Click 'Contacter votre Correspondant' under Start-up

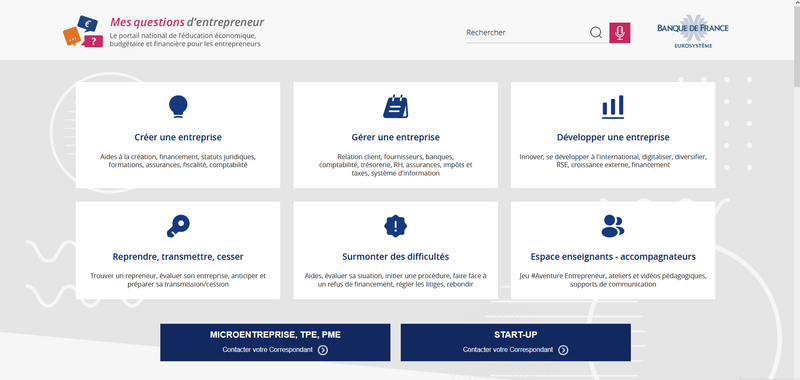click(508, 350)
